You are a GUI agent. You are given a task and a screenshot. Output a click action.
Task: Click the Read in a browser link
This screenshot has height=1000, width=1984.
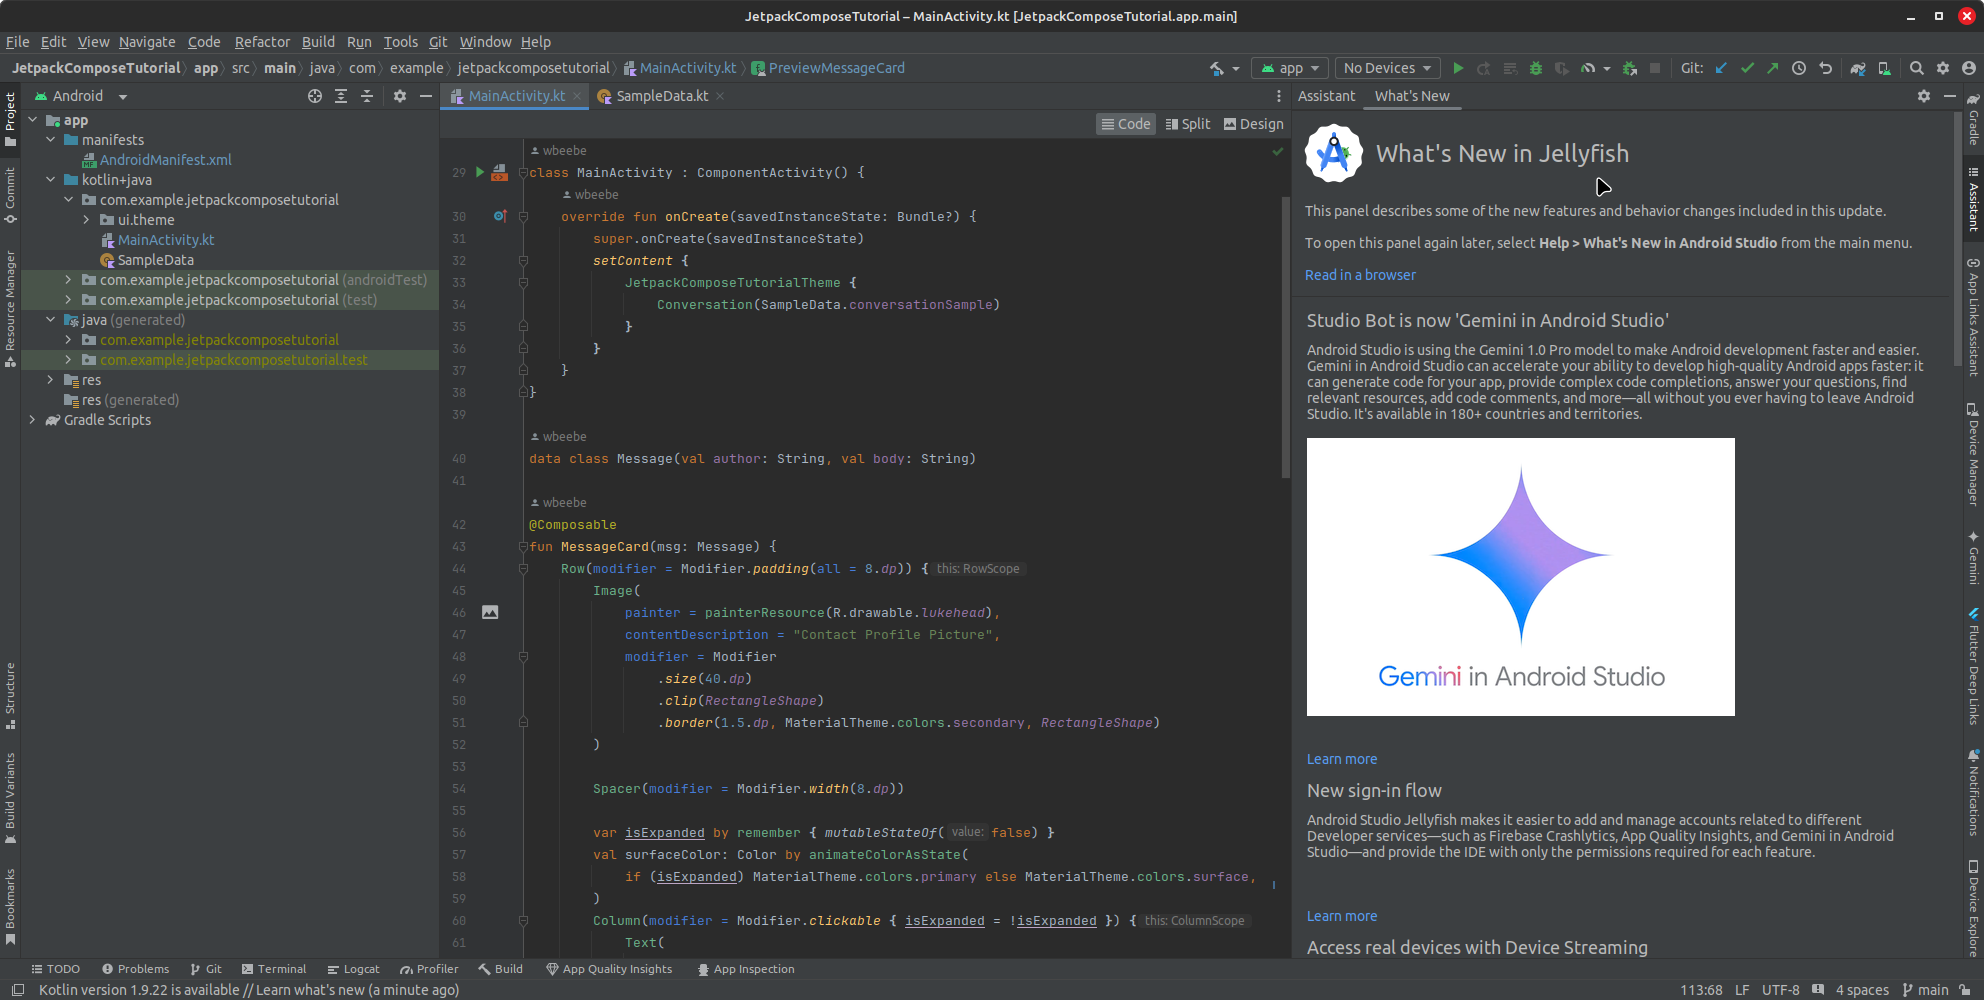click(x=1360, y=275)
